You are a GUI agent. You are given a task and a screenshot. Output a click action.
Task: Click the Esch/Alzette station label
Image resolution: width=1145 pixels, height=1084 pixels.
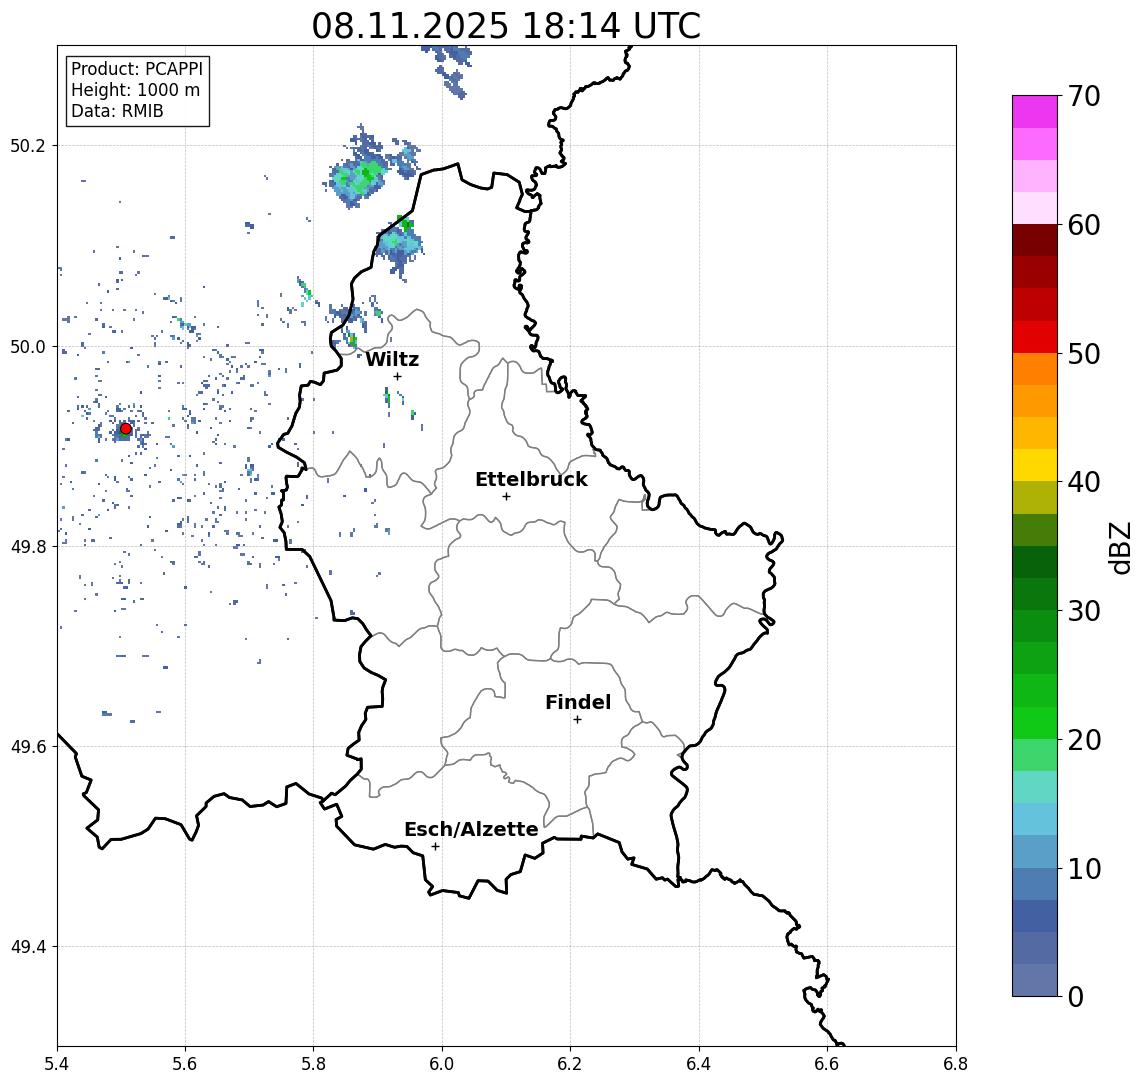pos(471,829)
